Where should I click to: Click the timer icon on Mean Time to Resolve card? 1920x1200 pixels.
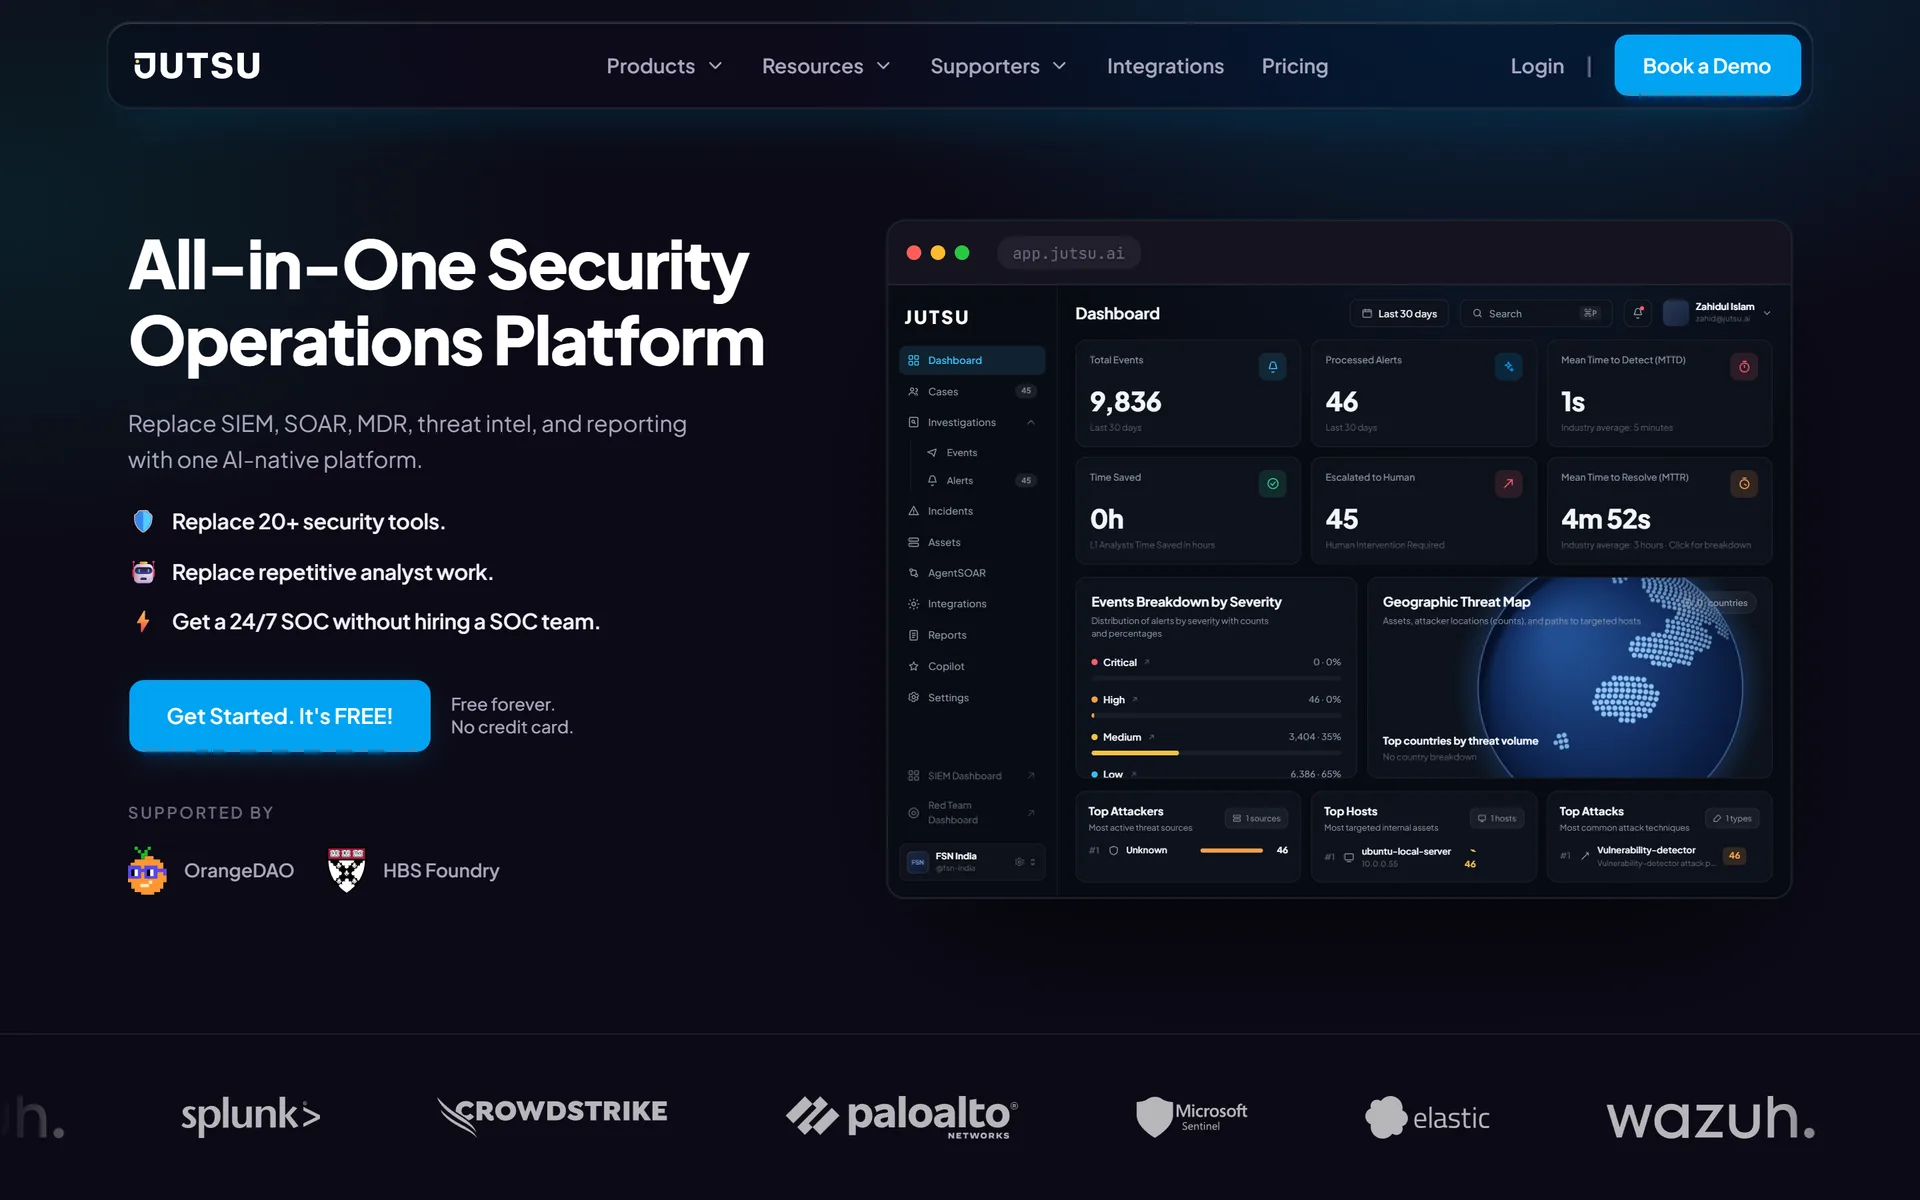coord(1744,484)
